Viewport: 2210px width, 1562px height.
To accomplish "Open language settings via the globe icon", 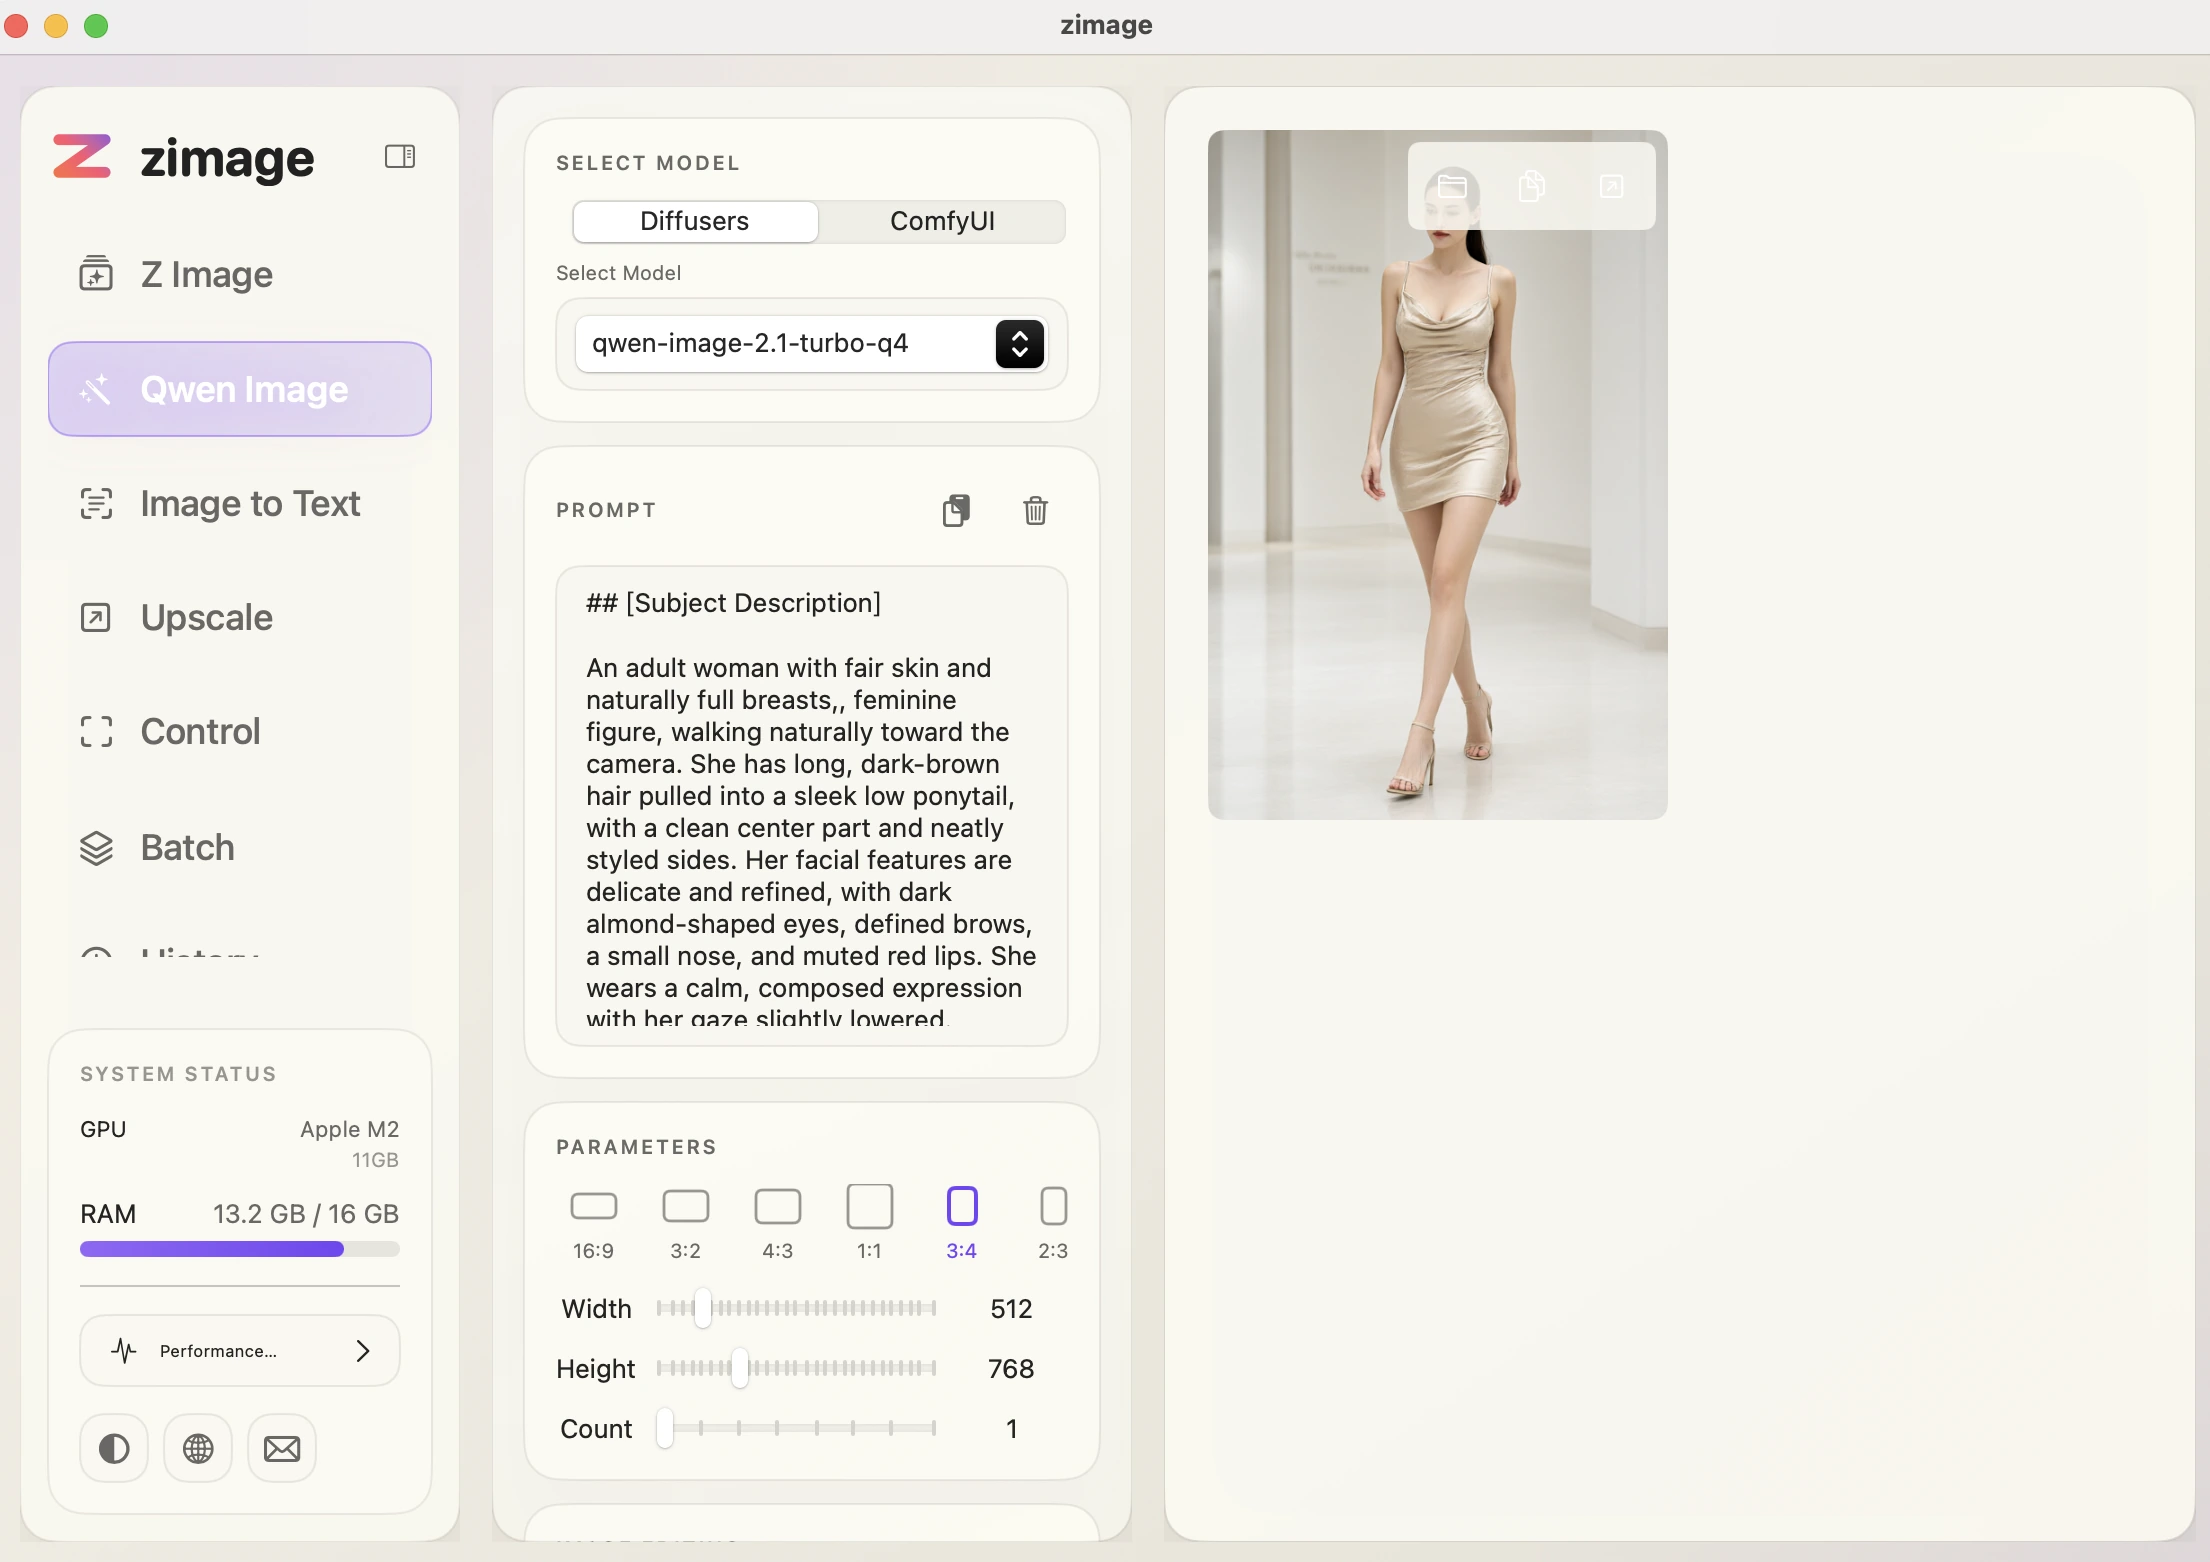I will tap(198, 1448).
